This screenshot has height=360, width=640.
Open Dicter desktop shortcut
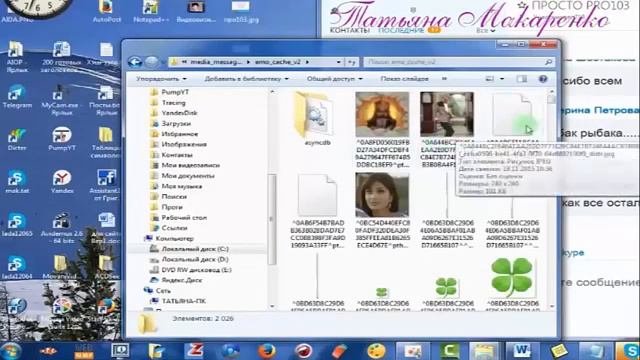[17, 140]
